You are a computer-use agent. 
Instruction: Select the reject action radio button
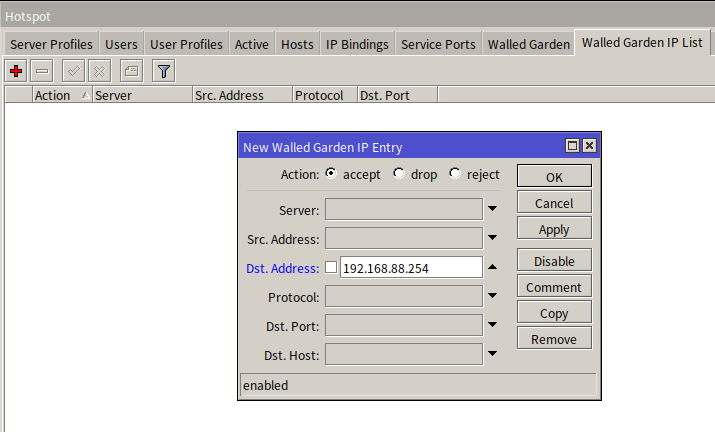click(x=455, y=174)
